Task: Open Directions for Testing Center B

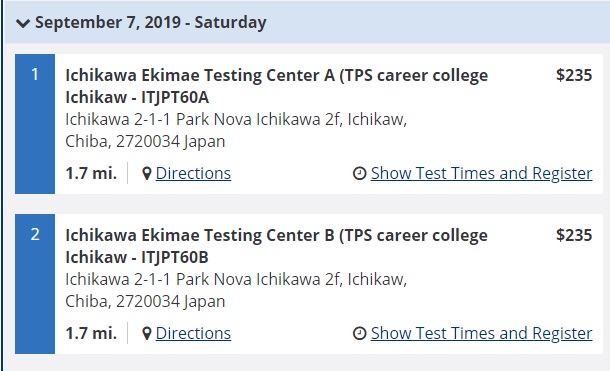Action: pyautogui.click(x=193, y=333)
